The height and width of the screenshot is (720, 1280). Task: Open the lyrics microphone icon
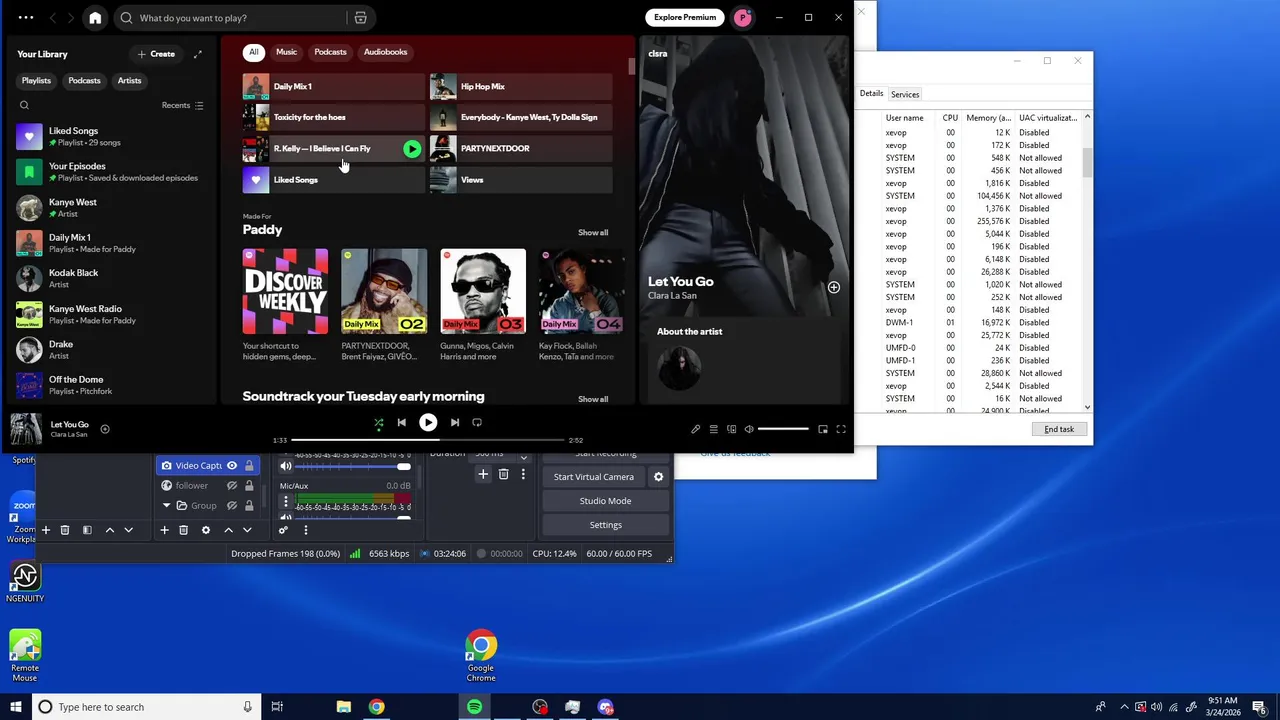point(695,429)
